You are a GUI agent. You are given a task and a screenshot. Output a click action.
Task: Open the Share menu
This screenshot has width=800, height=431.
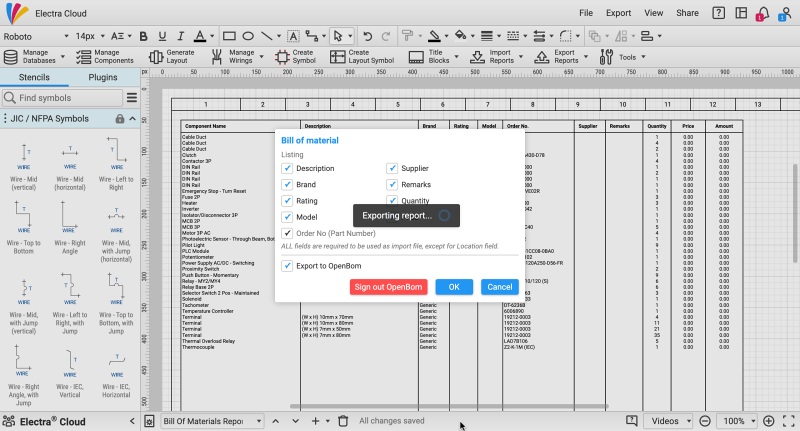coord(687,13)
